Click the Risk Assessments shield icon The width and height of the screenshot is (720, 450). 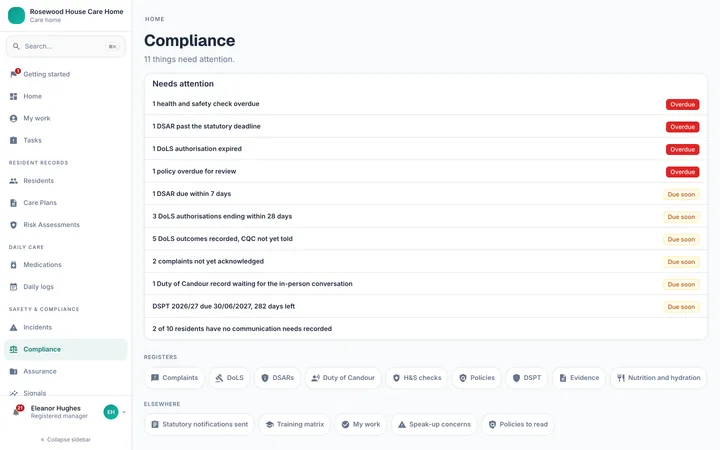(13, 225)
